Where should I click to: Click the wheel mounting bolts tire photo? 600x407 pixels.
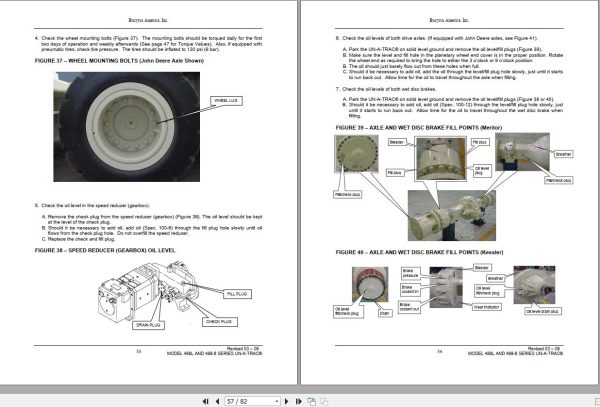127,127
